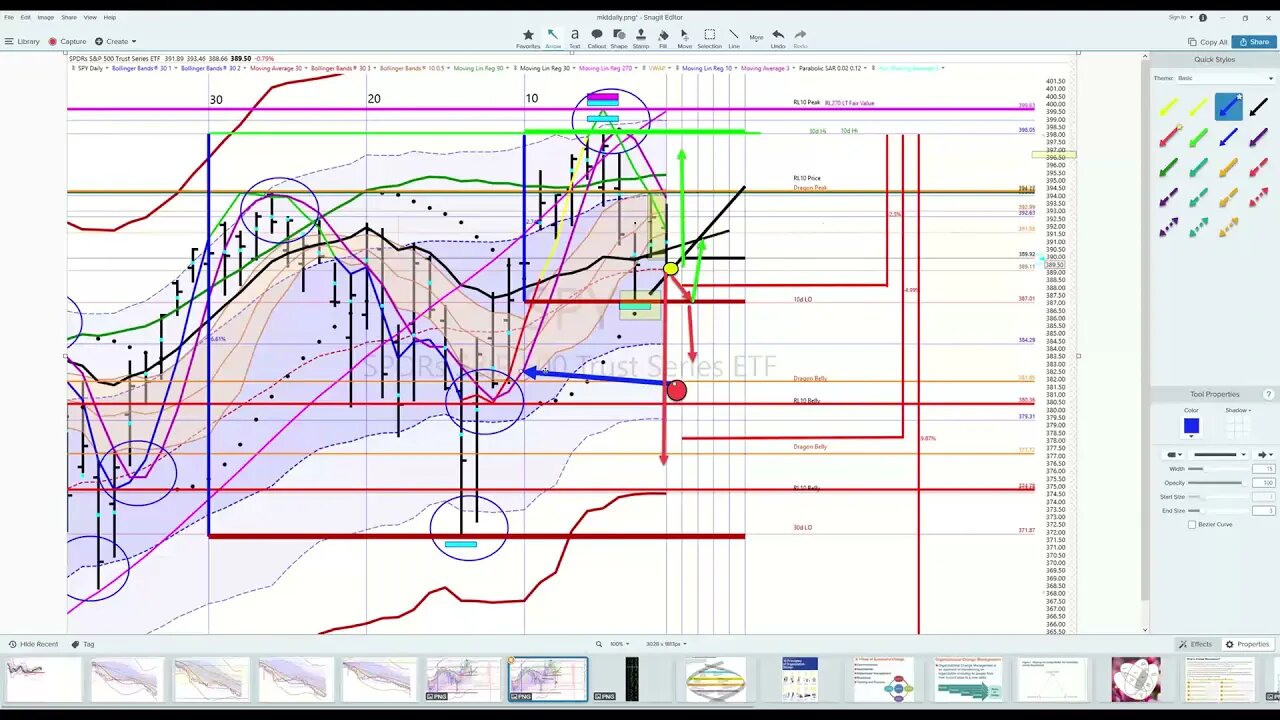Viewport: 1280px width, 720px height.
Task: Click the Redo arrow
Action: pyautogui.click(x=800, y=39)
